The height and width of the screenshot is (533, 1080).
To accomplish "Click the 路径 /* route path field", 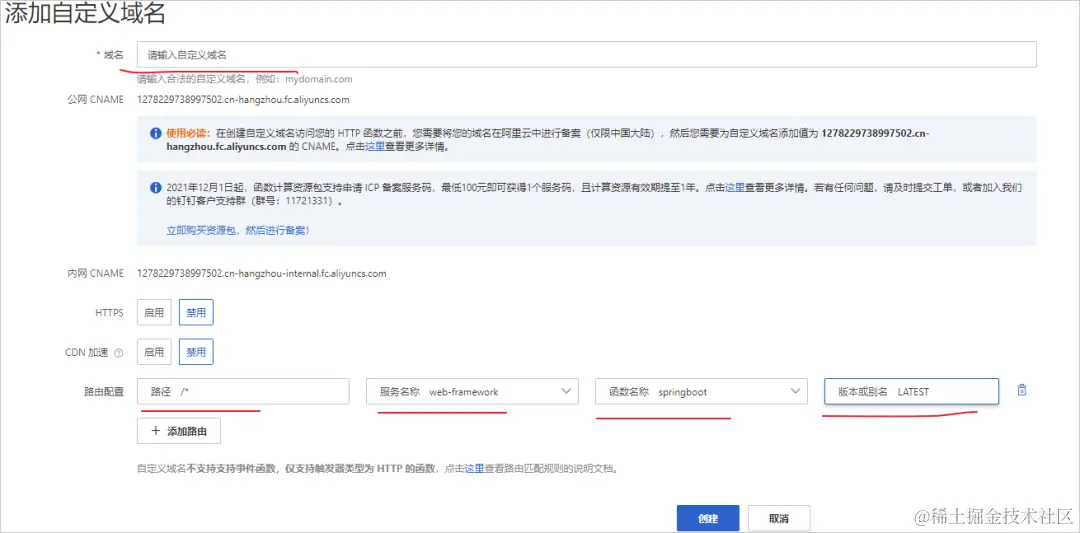I will [x=243, y=391].
